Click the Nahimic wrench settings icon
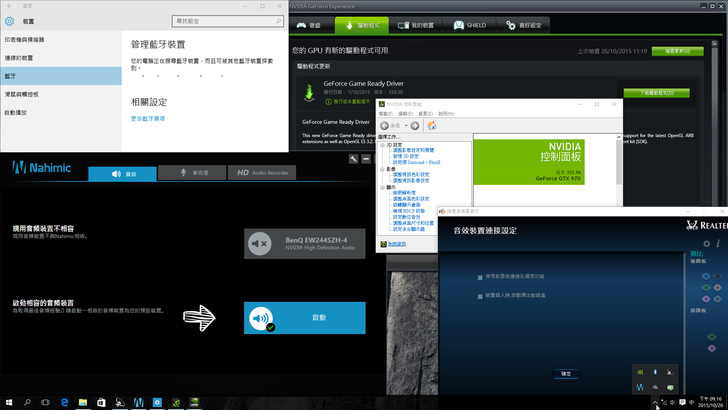The height and width of the screenshot is (410, 728). click(x=353, y=159)
